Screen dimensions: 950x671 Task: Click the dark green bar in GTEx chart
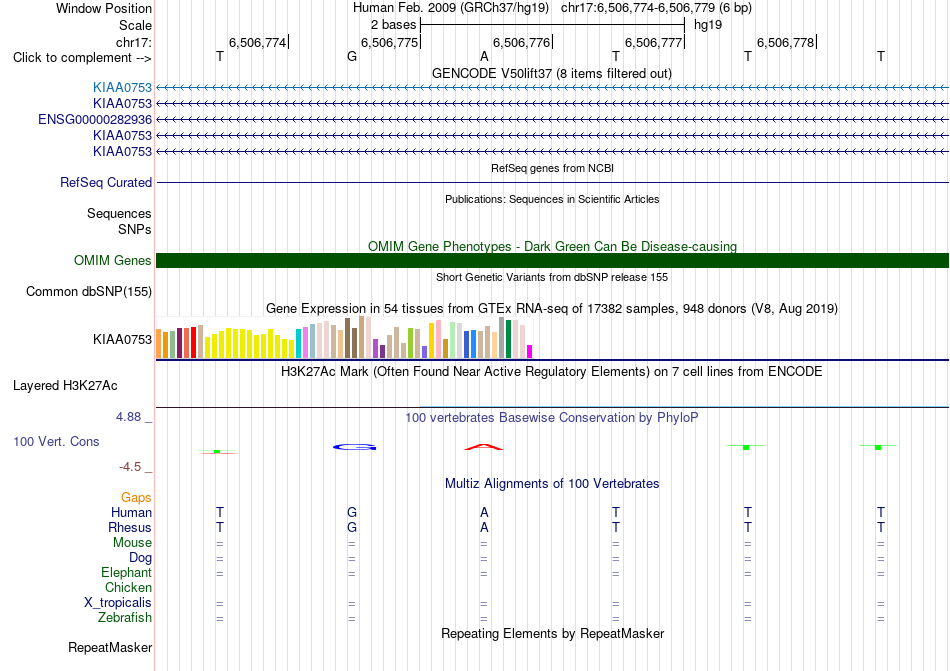point(509,339)
